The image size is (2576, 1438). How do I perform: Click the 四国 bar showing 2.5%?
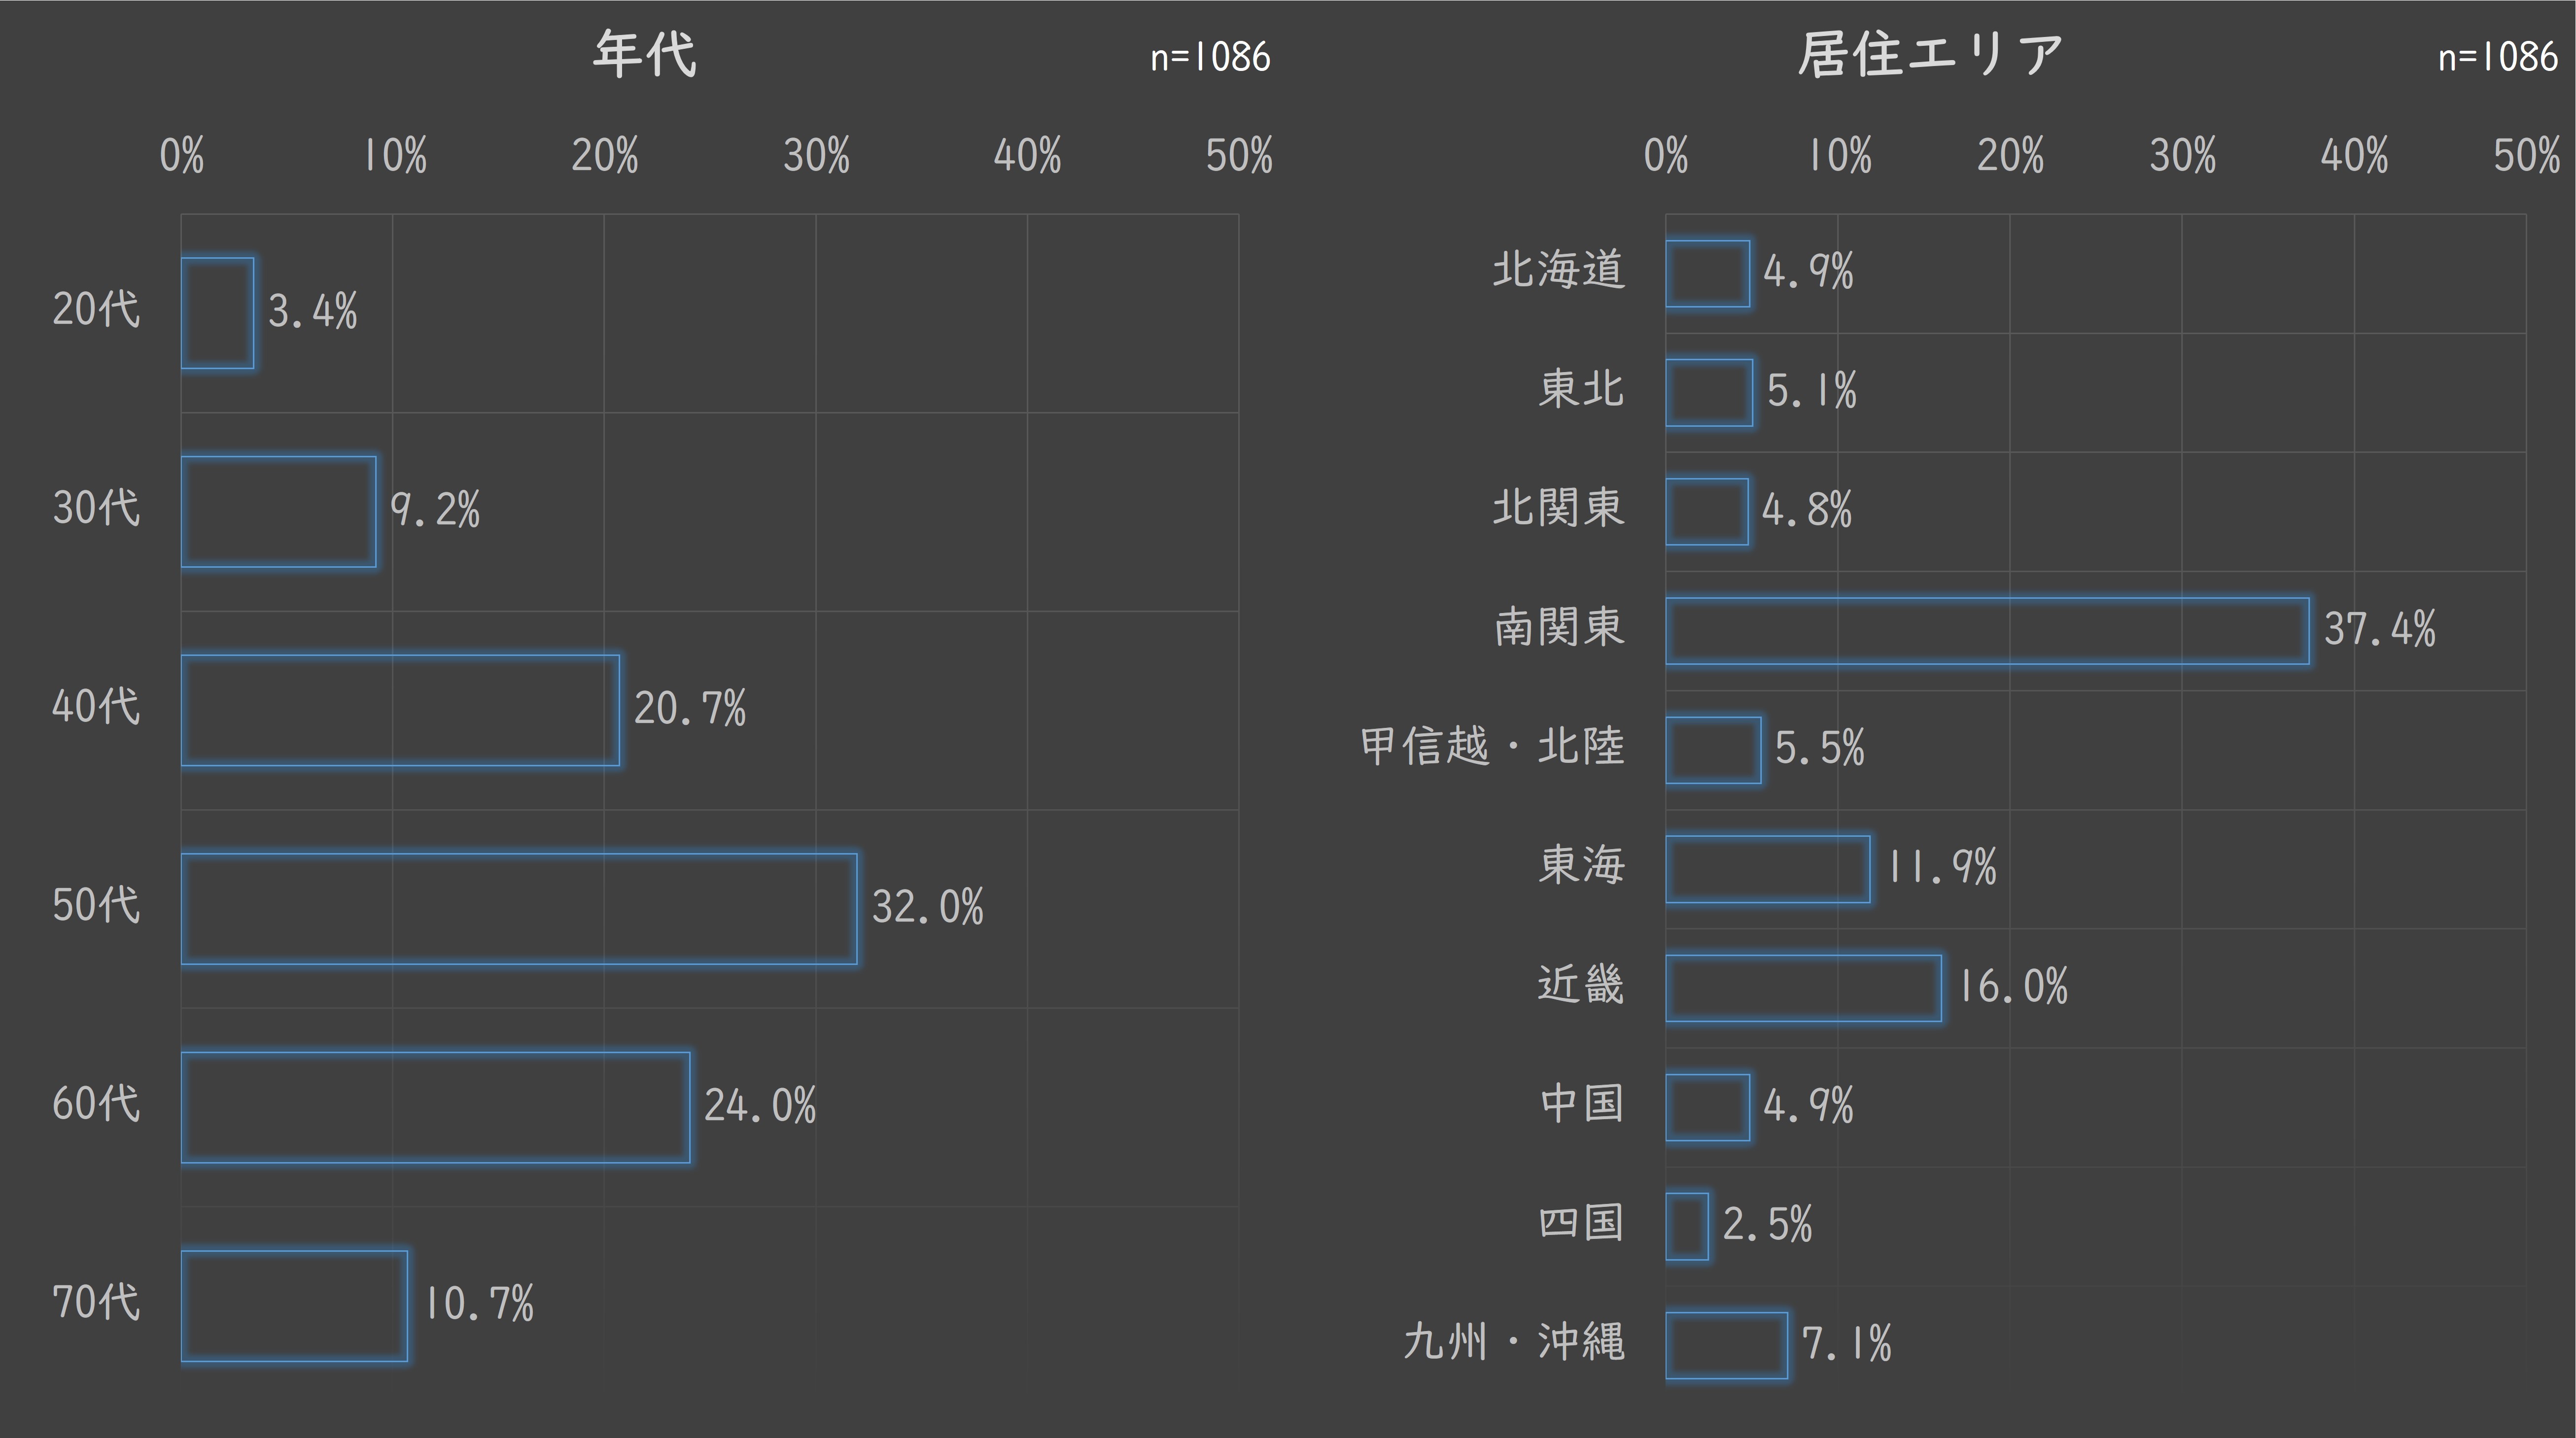1687,1226
